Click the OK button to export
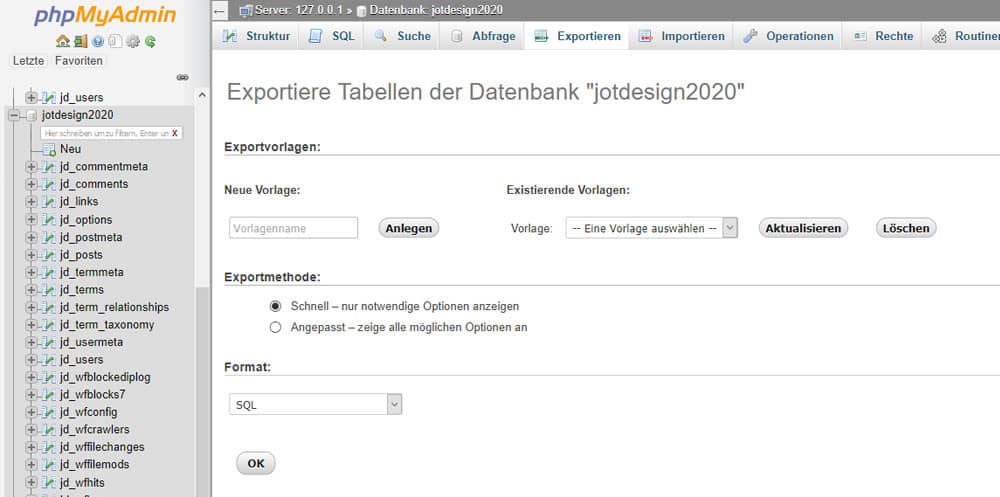Viewport: 1000px width, 497px height. [256, 464]
